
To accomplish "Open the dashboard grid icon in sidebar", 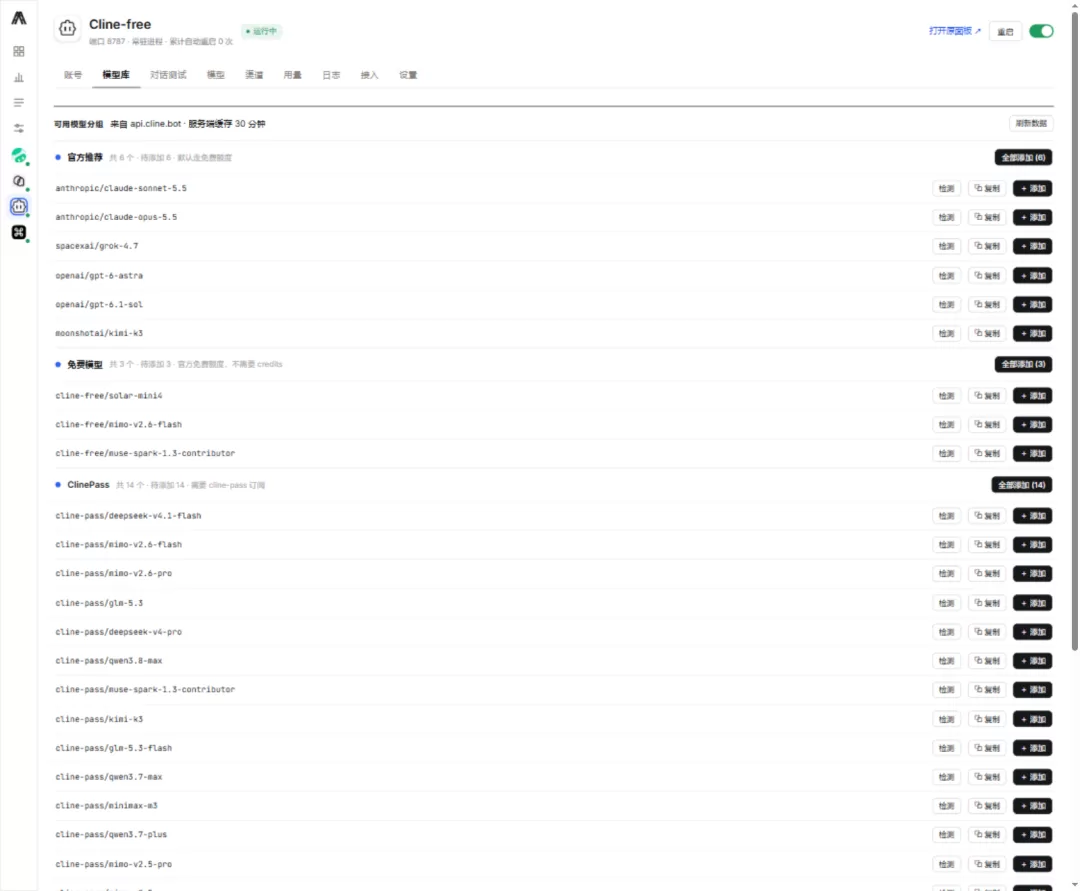I will point(19,52).
